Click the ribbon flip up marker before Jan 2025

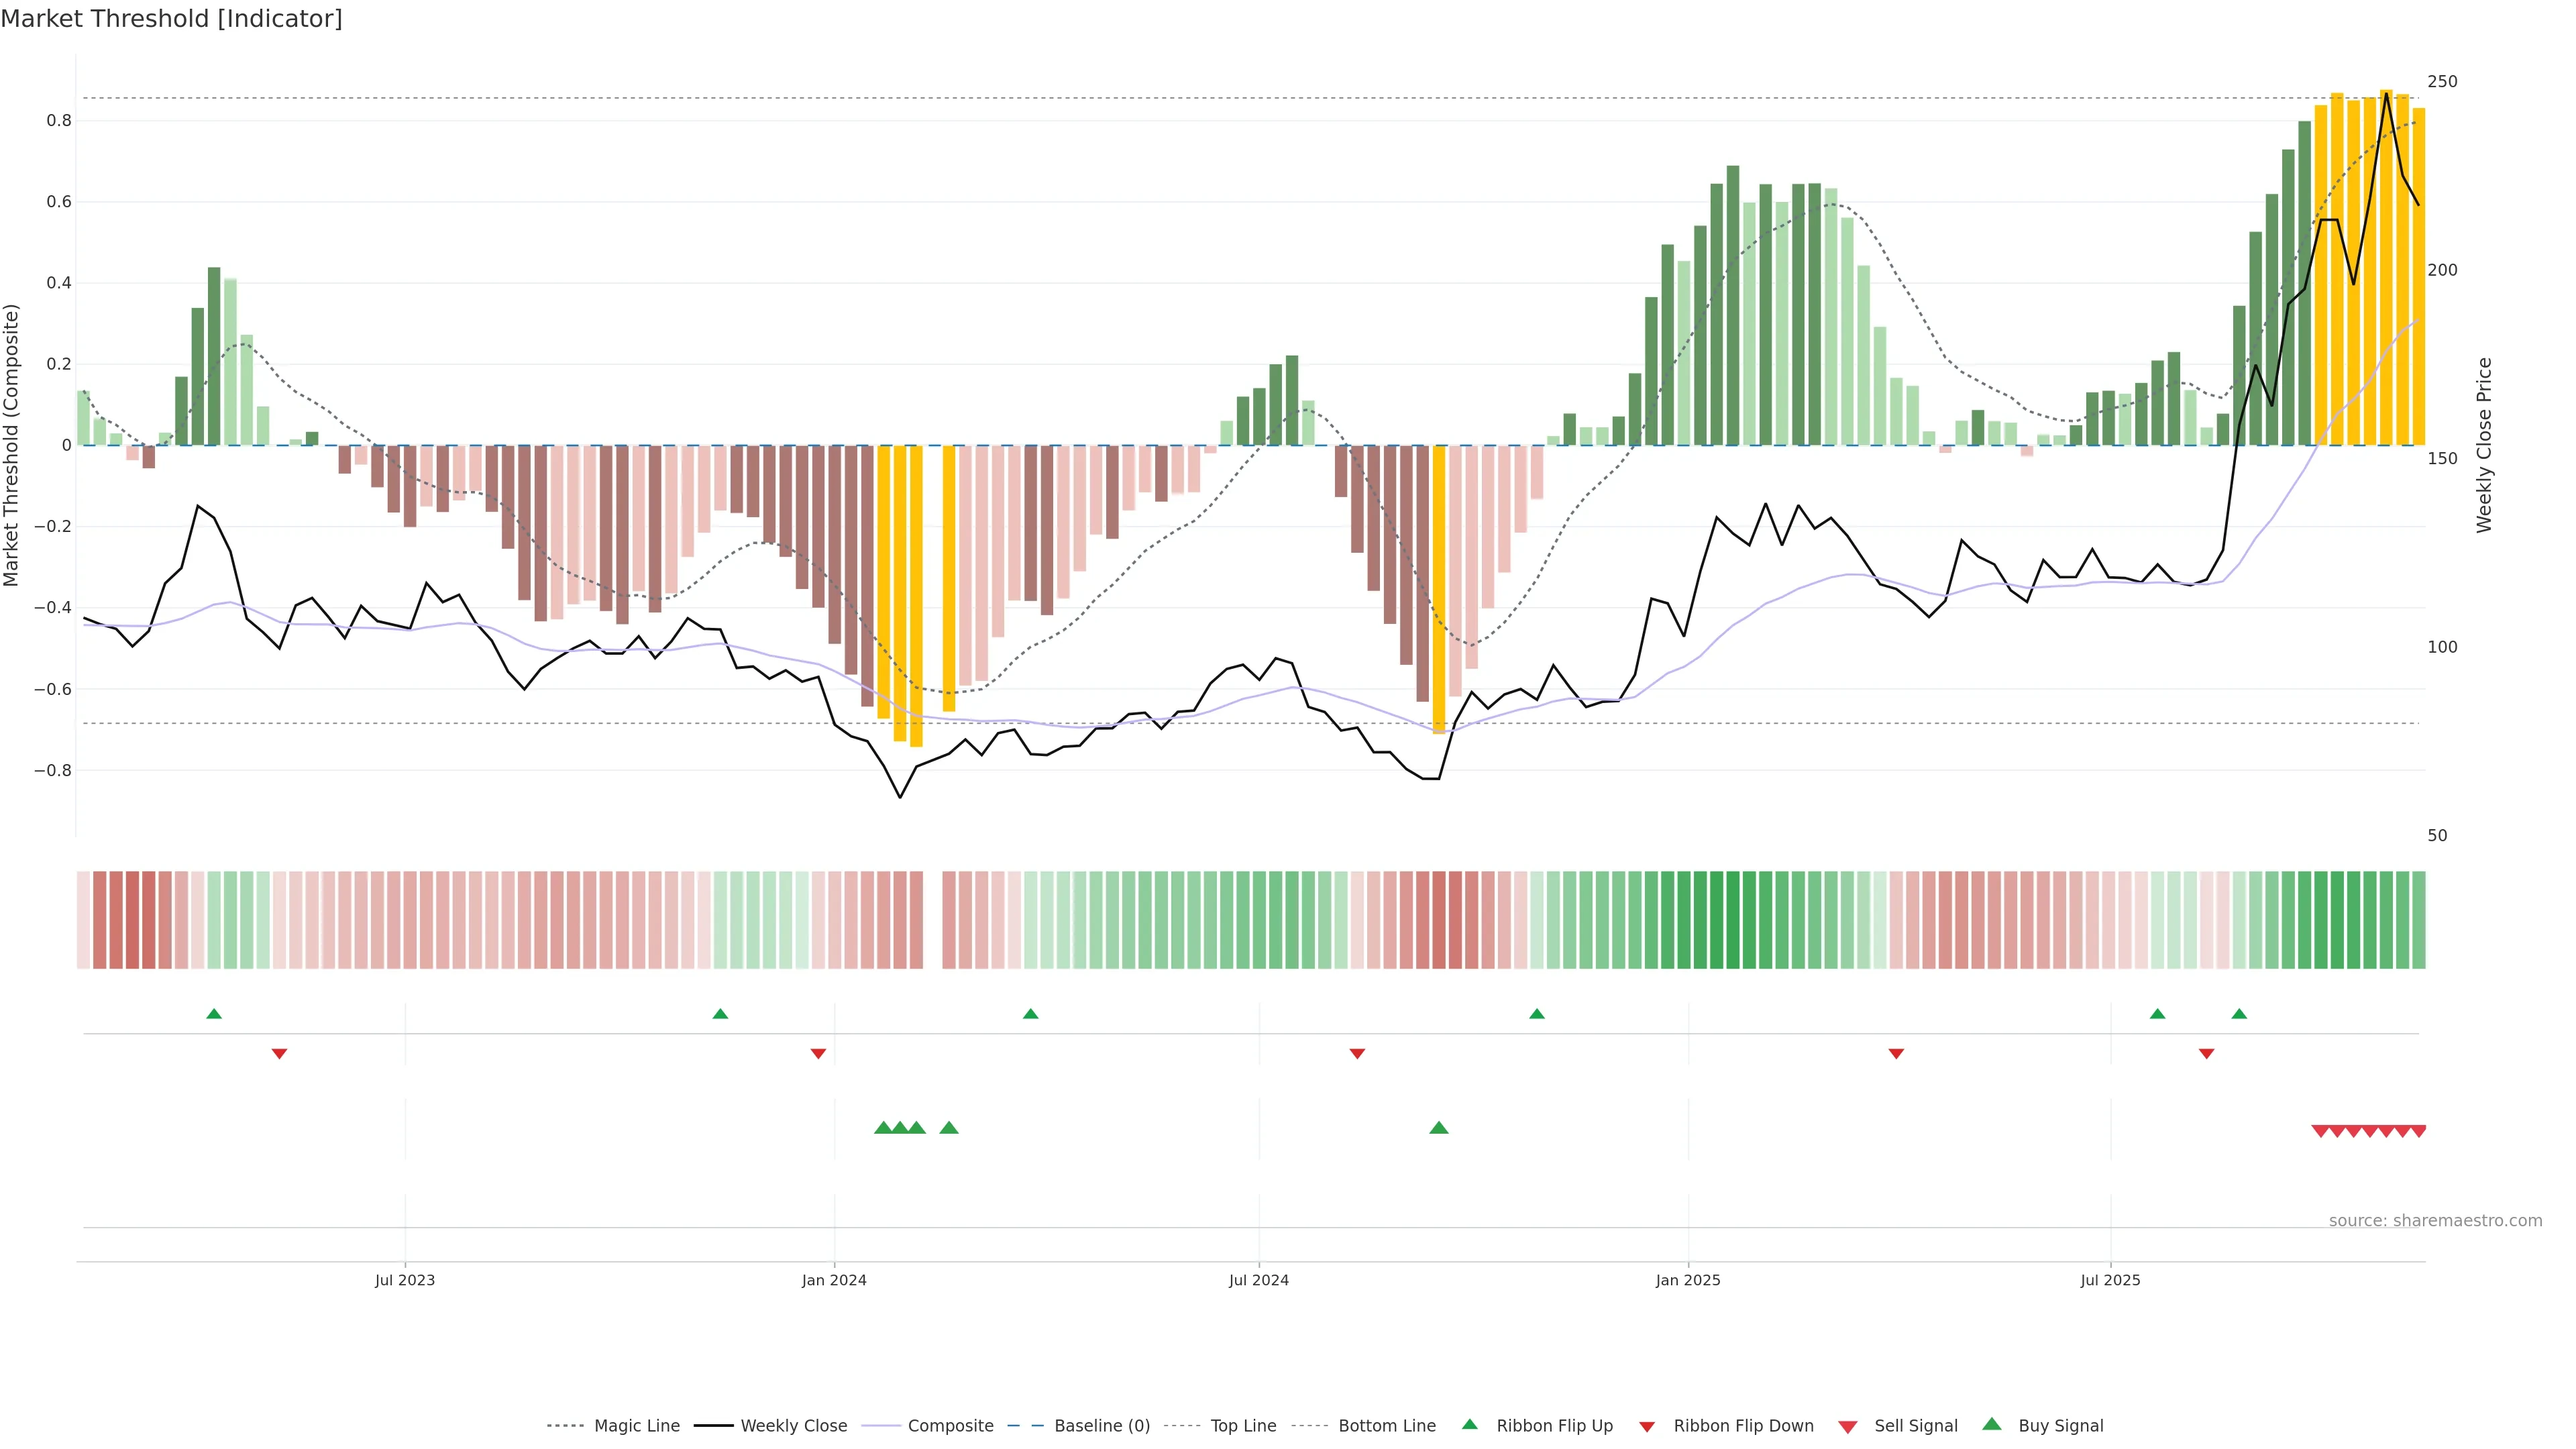click(1537, 1014)
